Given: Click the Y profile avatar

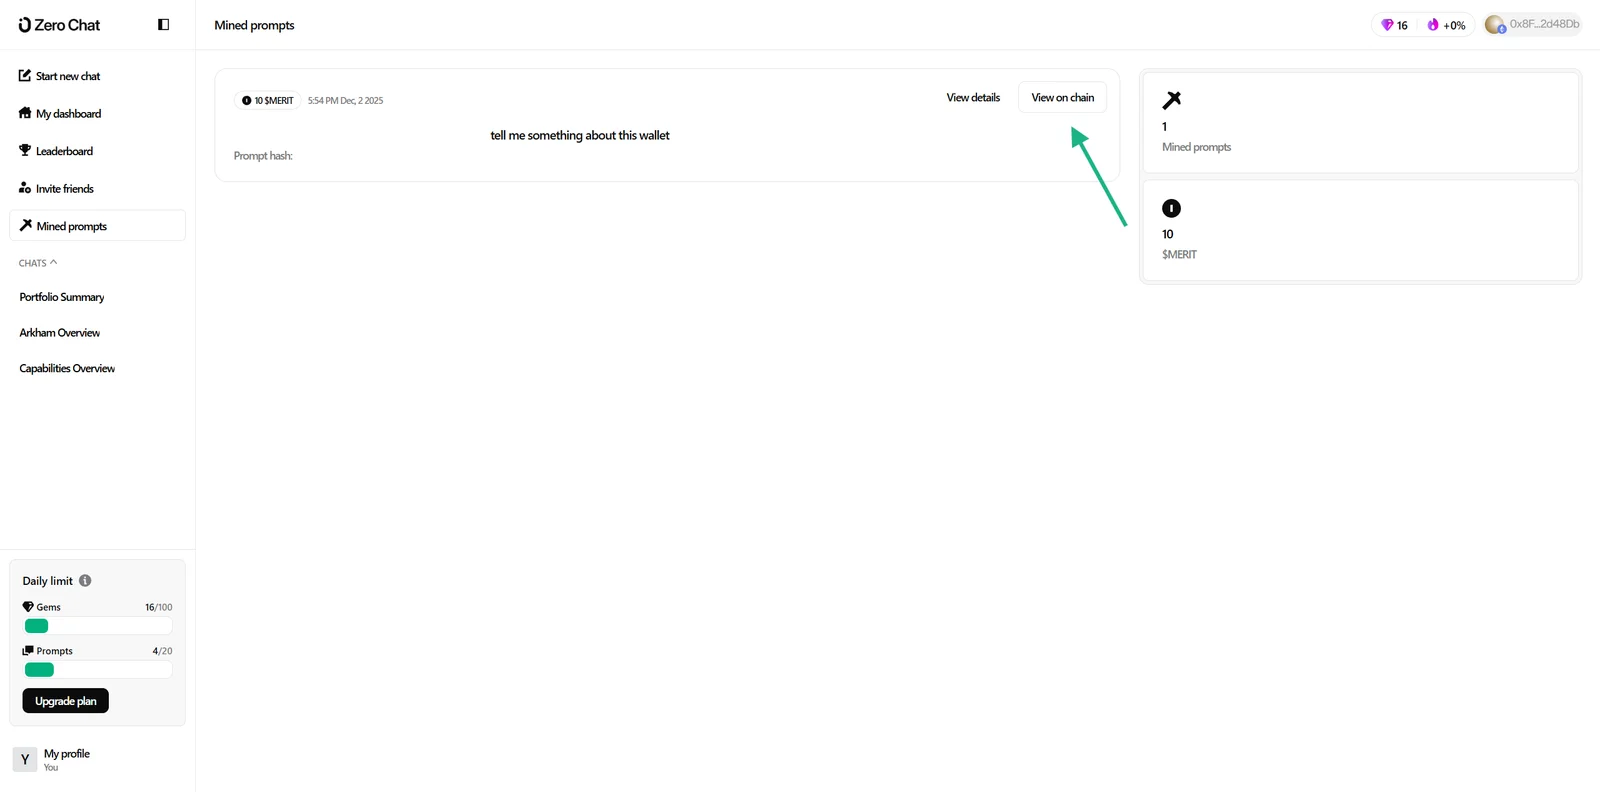Looking at the screenshot, I should (x=25, y=759).
